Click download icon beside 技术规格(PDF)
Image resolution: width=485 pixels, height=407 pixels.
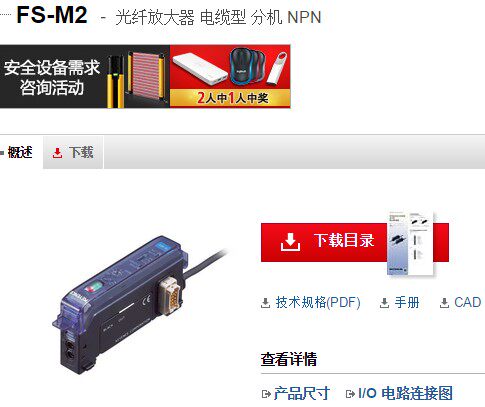pos(265,303)
